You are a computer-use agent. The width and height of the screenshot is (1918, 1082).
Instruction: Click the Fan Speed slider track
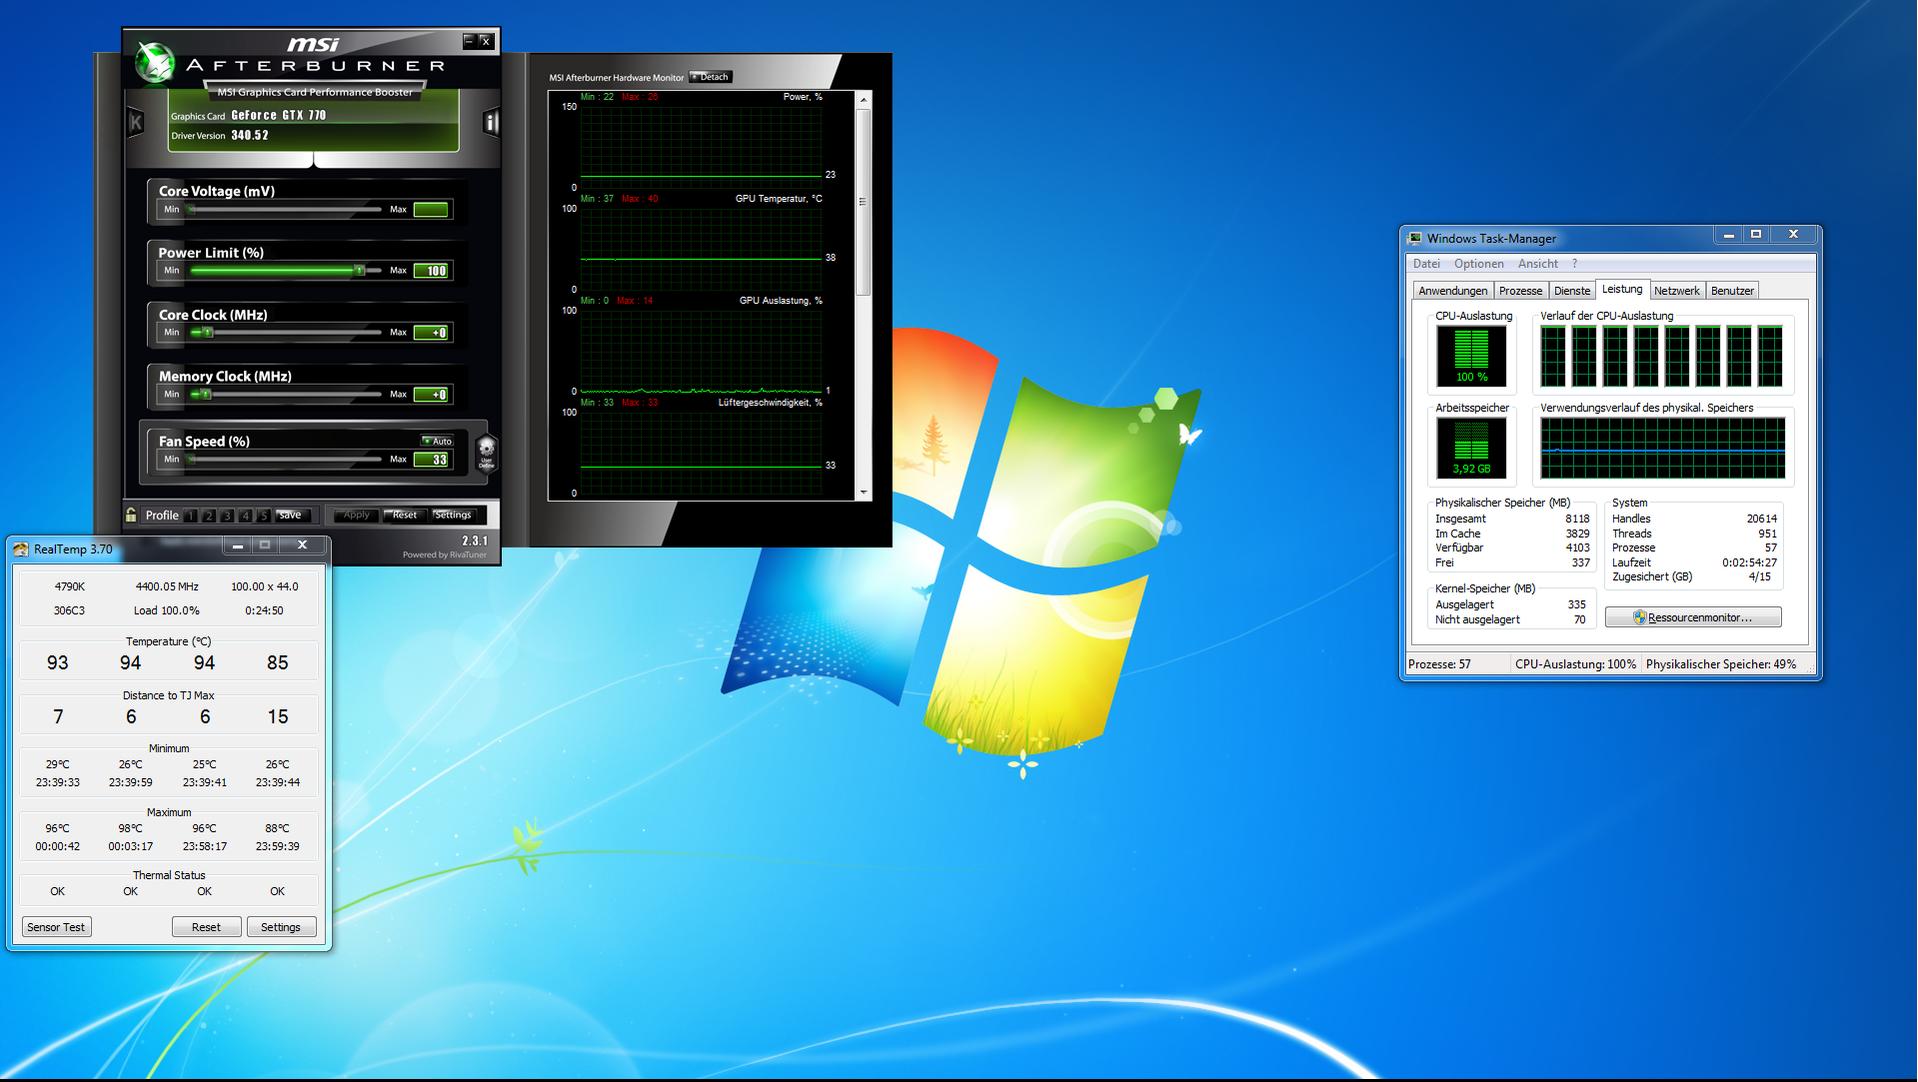coord(285,460)
